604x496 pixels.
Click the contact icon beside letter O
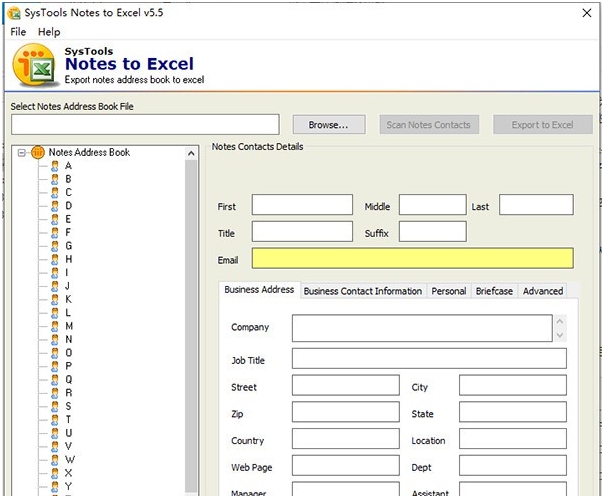tap(55, 353)
